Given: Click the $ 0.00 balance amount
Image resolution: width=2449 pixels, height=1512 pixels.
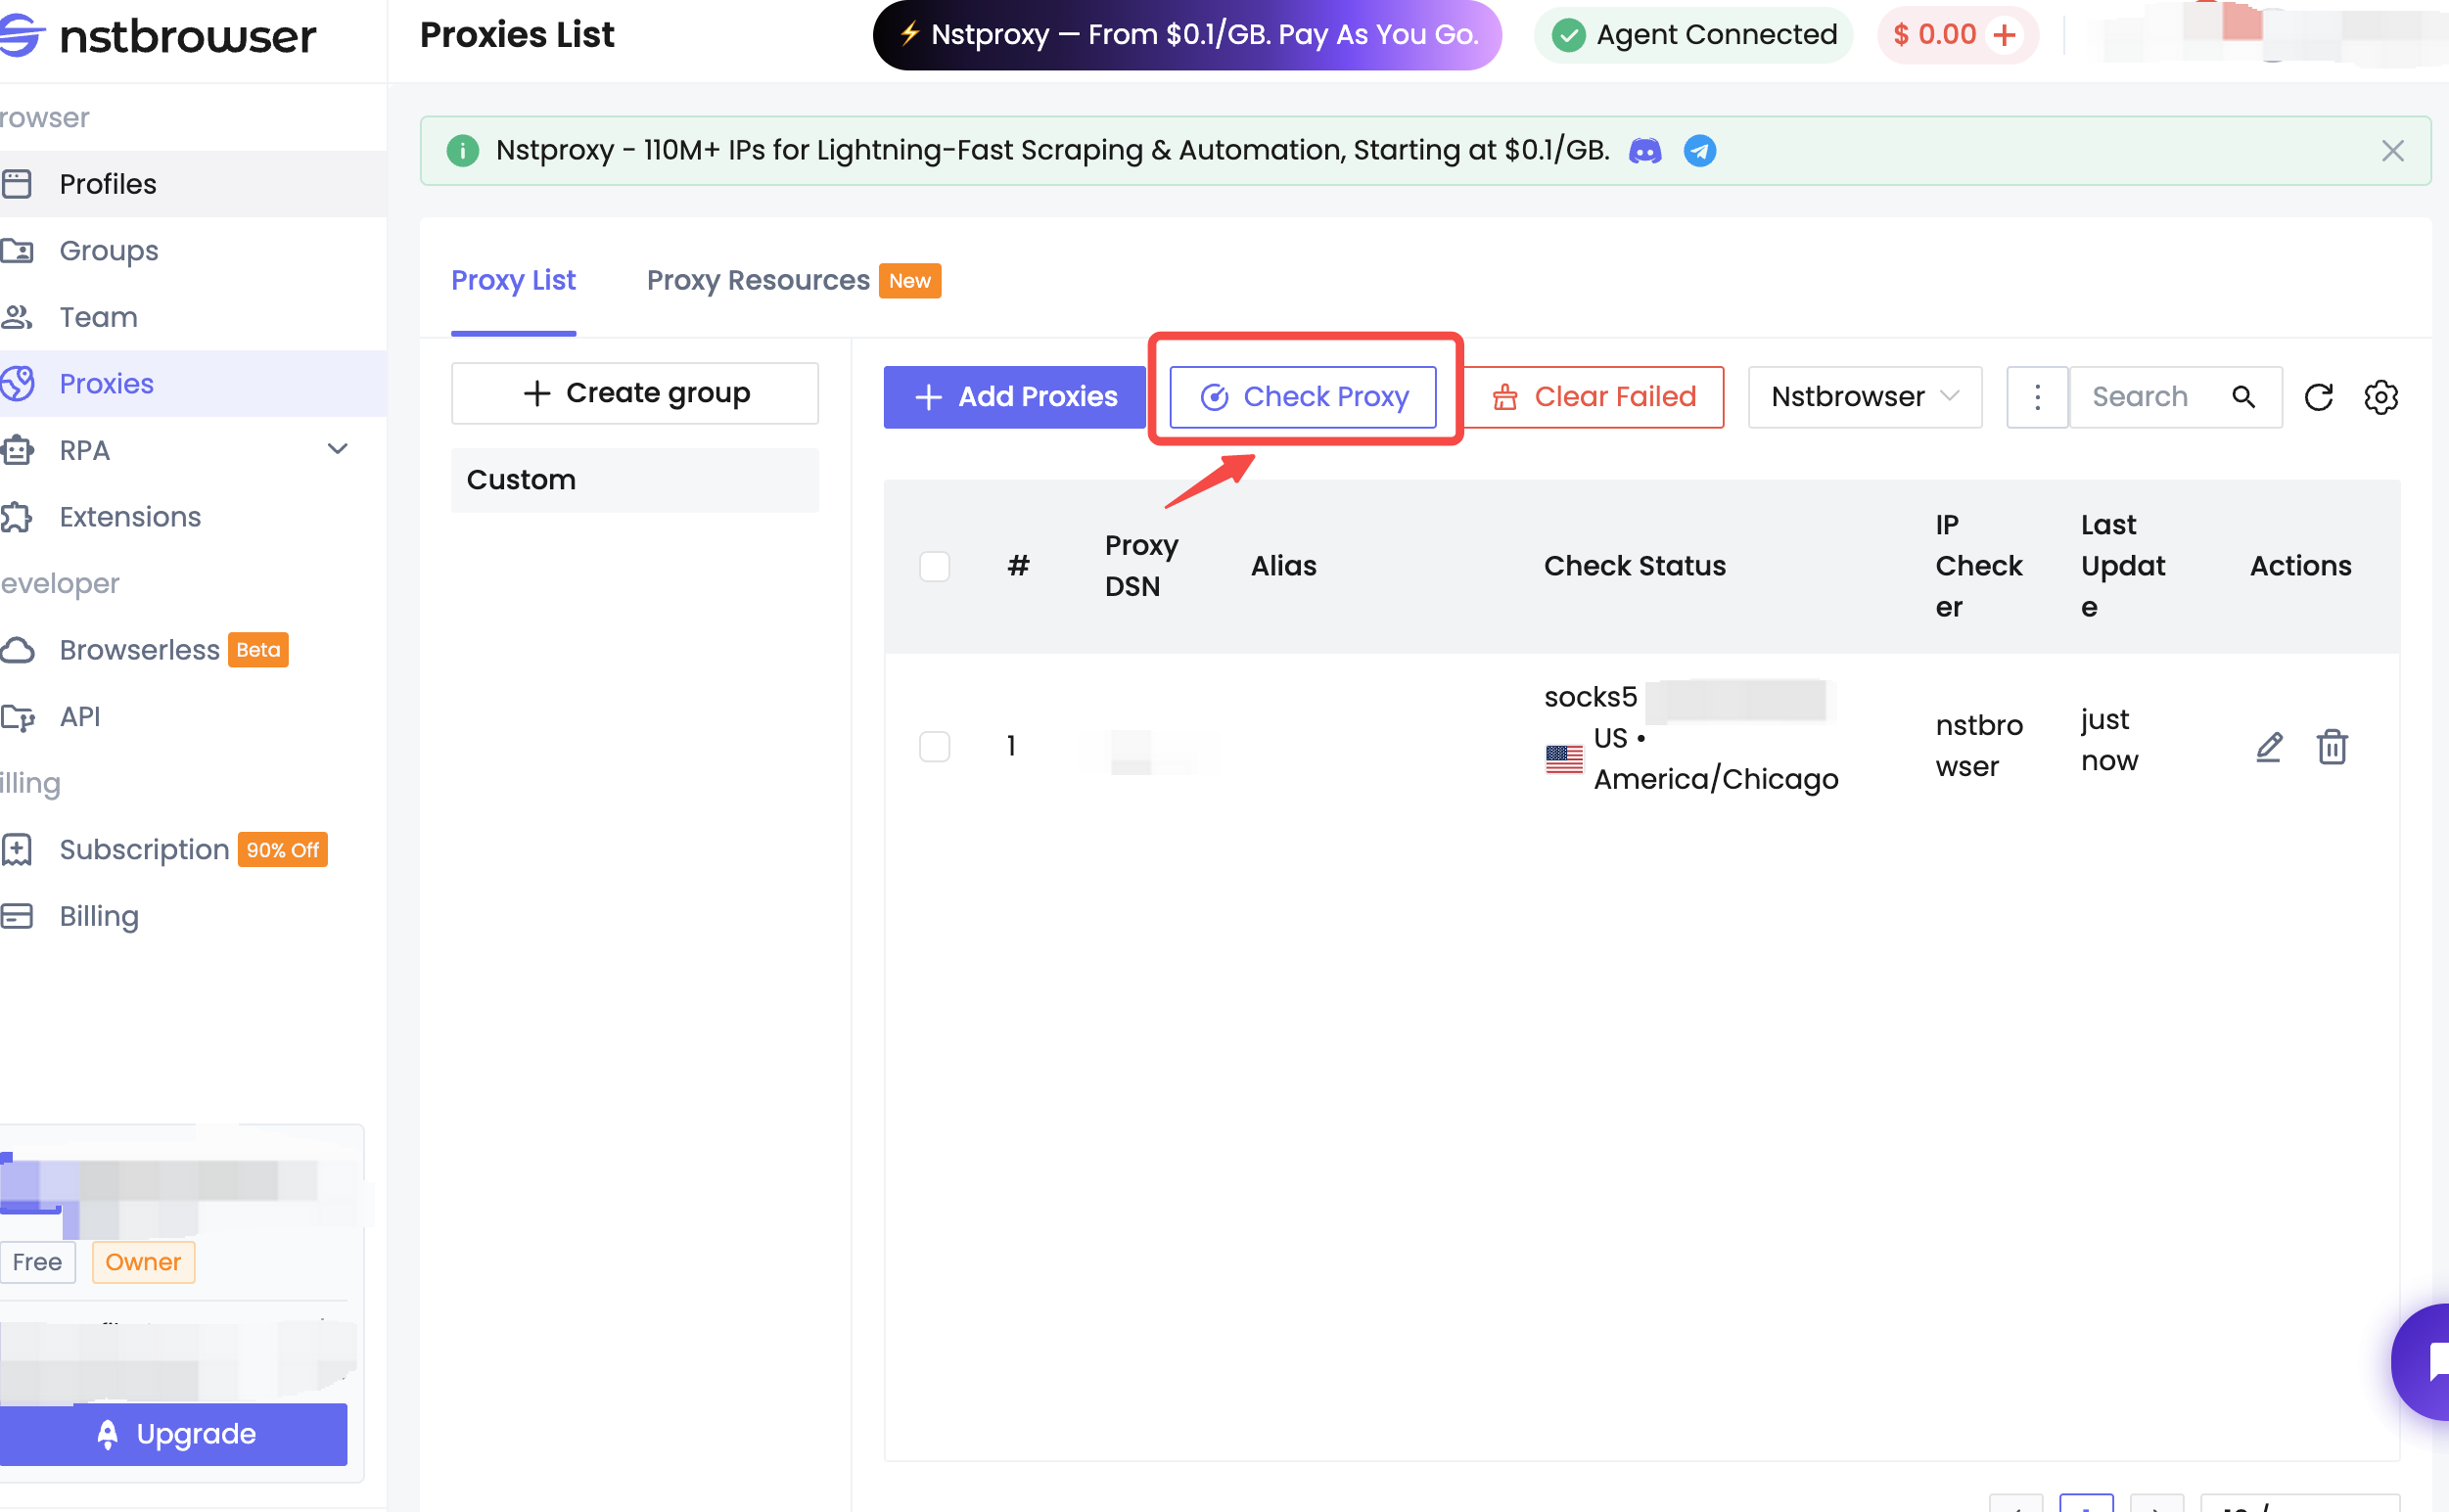Looking at the screenshot, I should tap(1934, 35).
